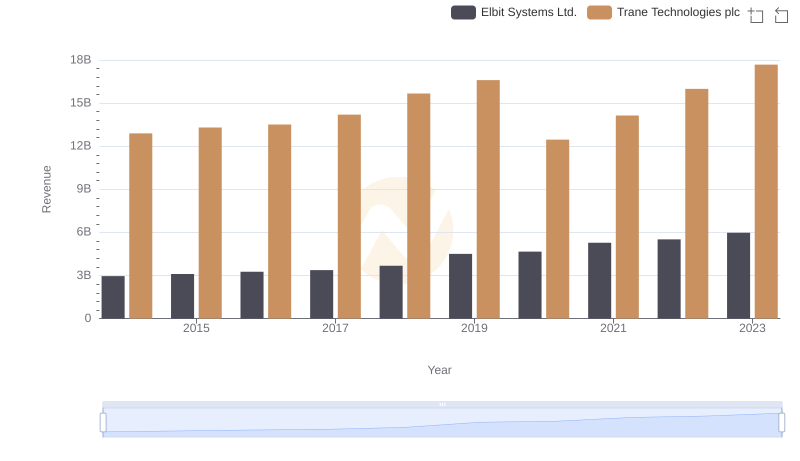The image size is (800, 461).
Task: Click Trane Technologies bar for 2018
Action: tap(419, 206)
